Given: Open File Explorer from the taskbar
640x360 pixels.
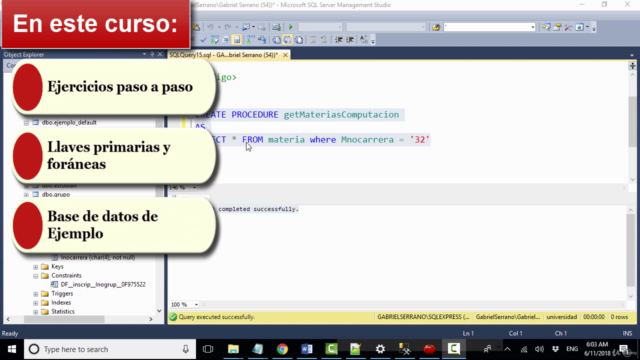Looking at the screenshot, I should click(233, 349).
